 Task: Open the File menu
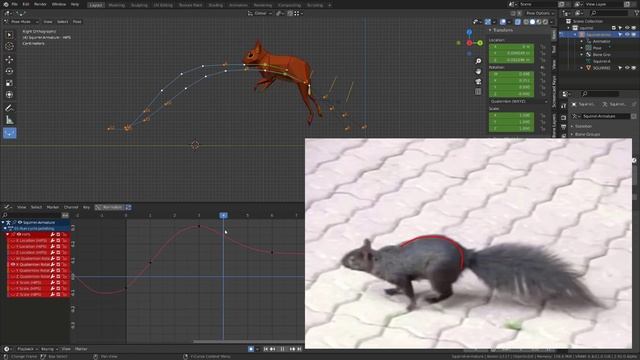coord(14,4)
